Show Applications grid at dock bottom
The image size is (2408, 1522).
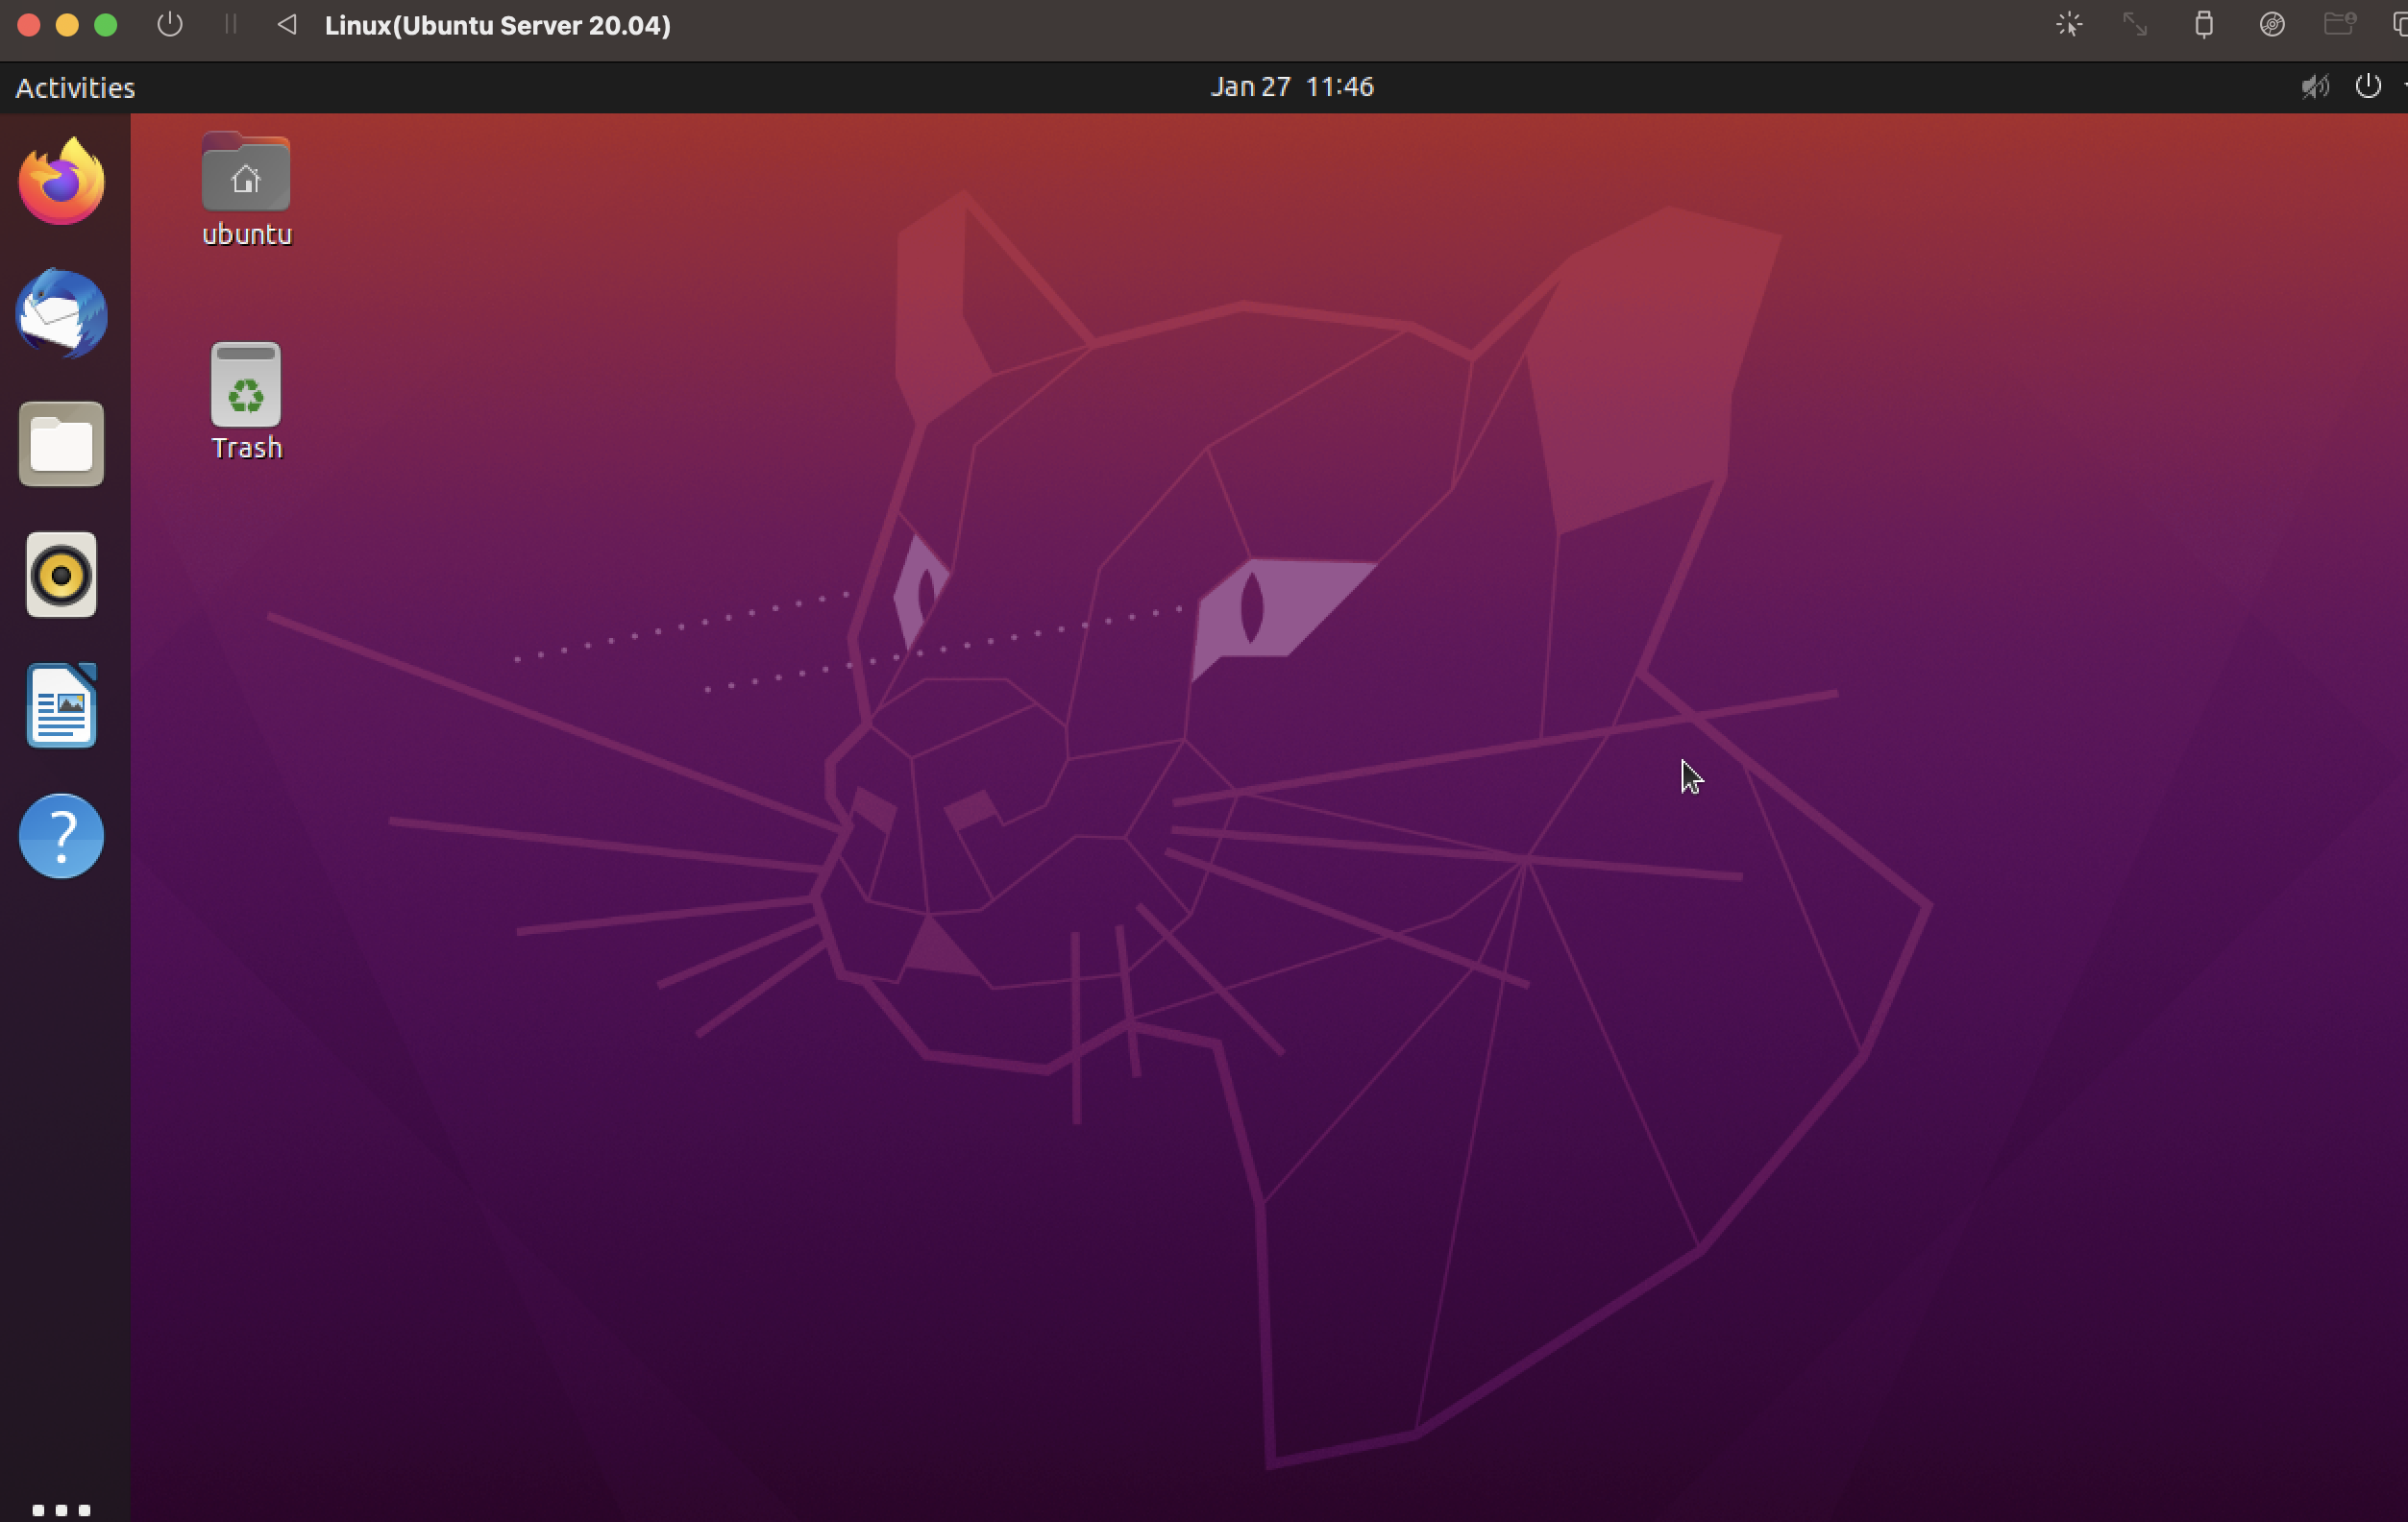tap(61, 1509)
